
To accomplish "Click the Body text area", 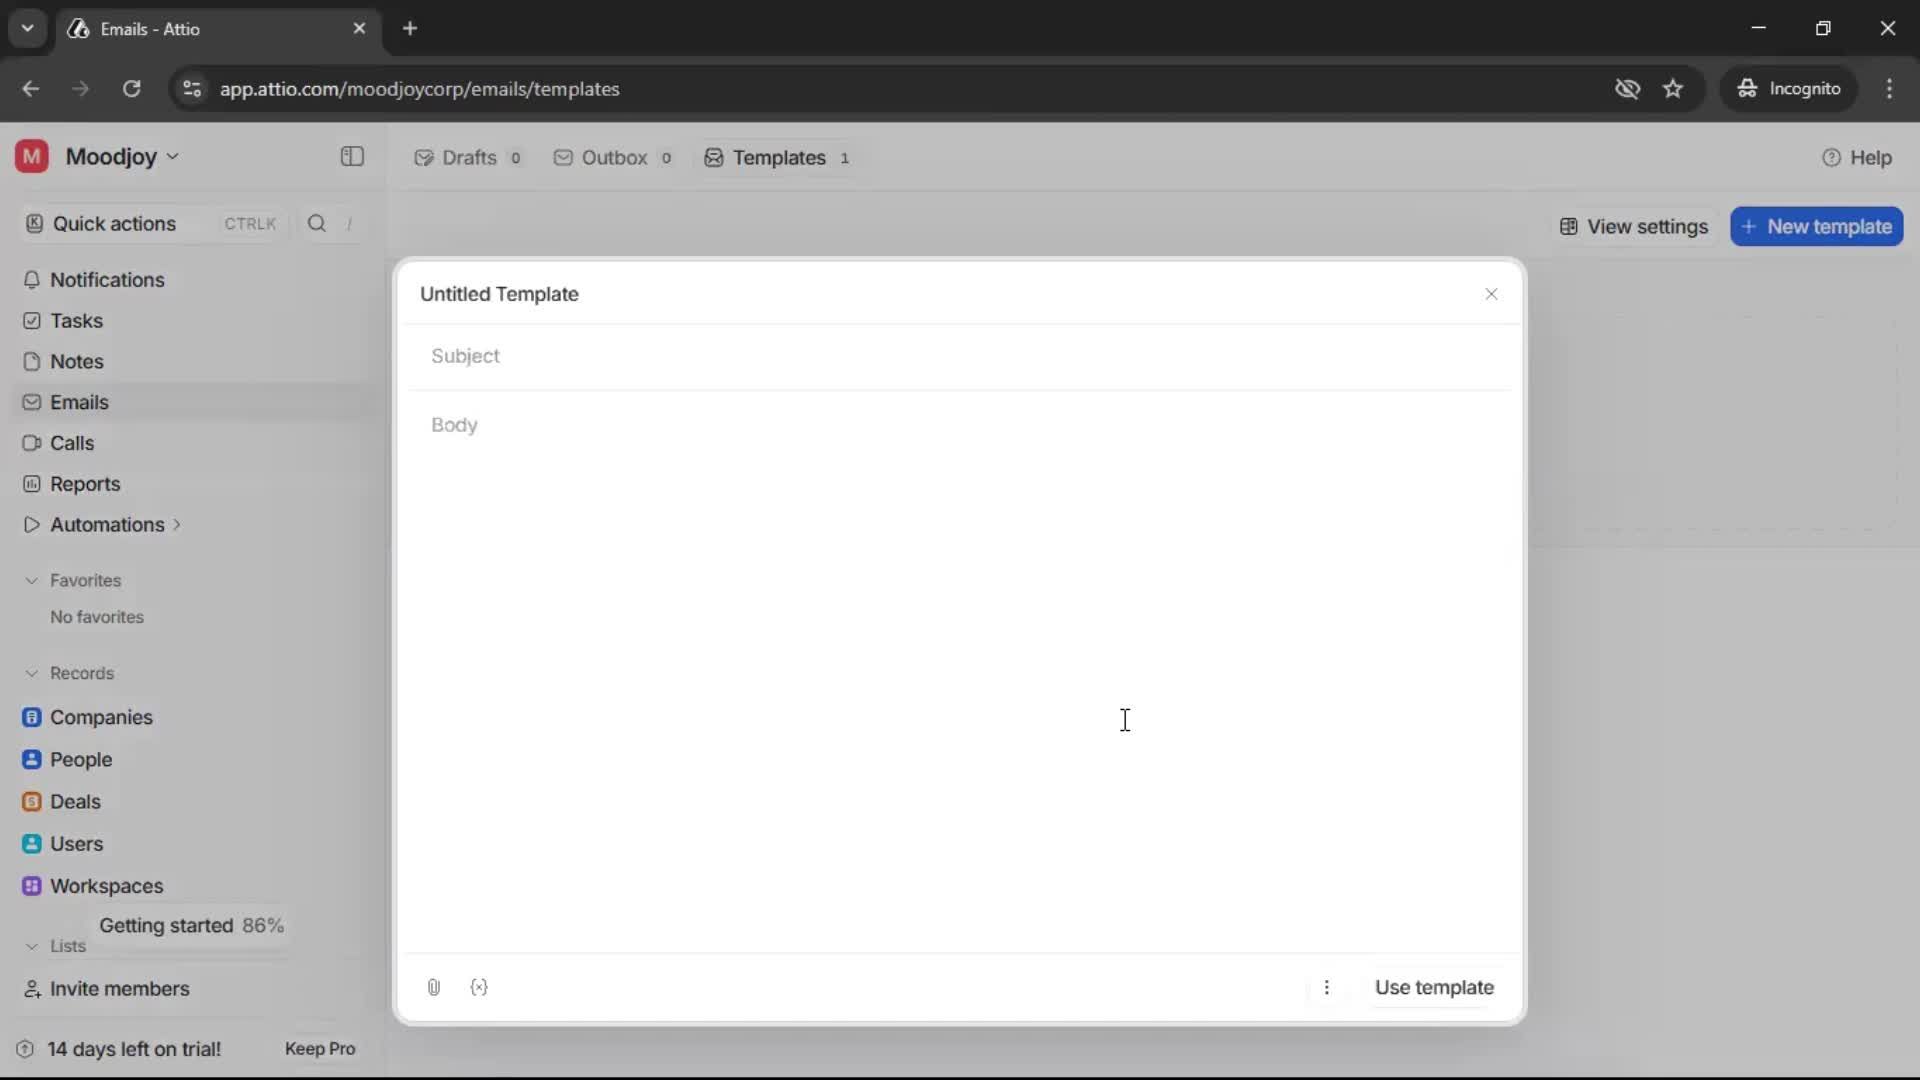I will click(960, 670).
